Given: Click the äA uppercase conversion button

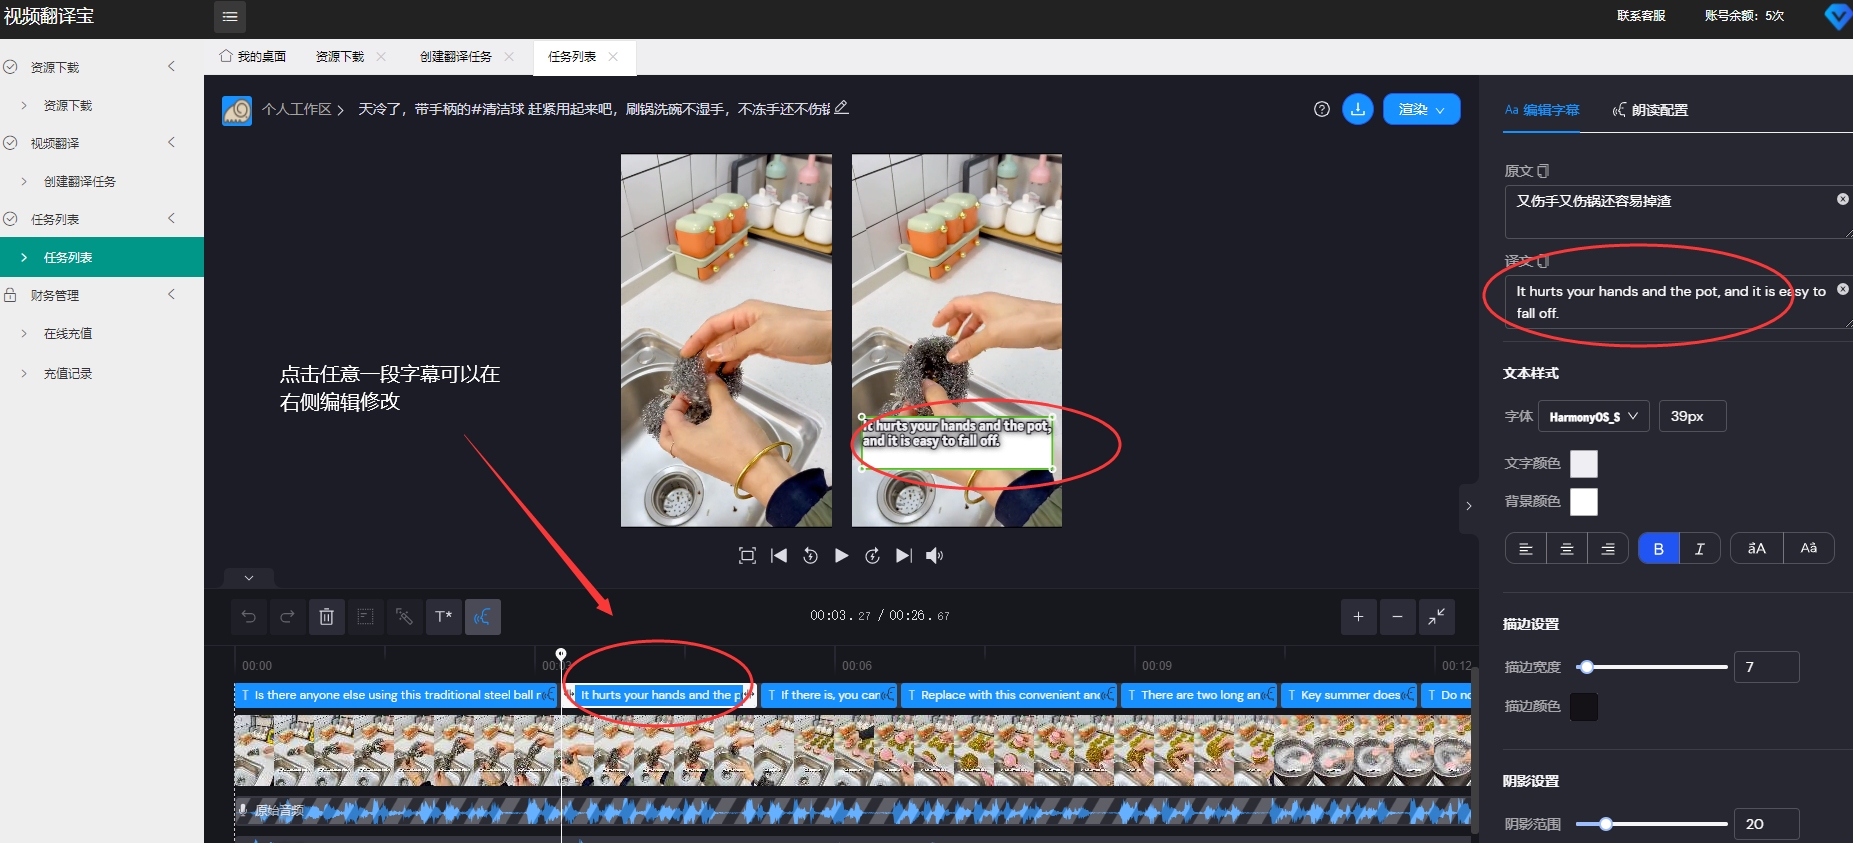Looking at the screenshot, I should coord(1757,548).
